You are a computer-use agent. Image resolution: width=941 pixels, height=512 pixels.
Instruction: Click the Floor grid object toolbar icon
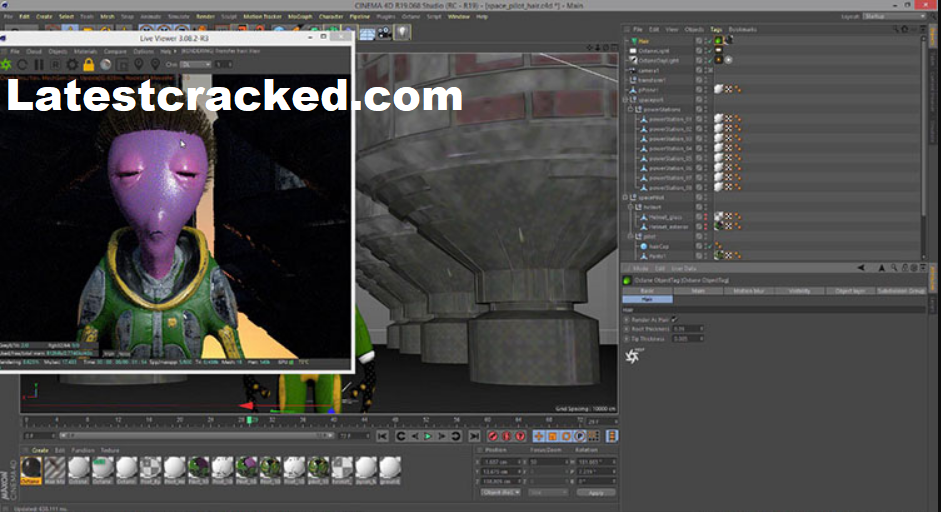pyautogui.click(x=367, y=33)
